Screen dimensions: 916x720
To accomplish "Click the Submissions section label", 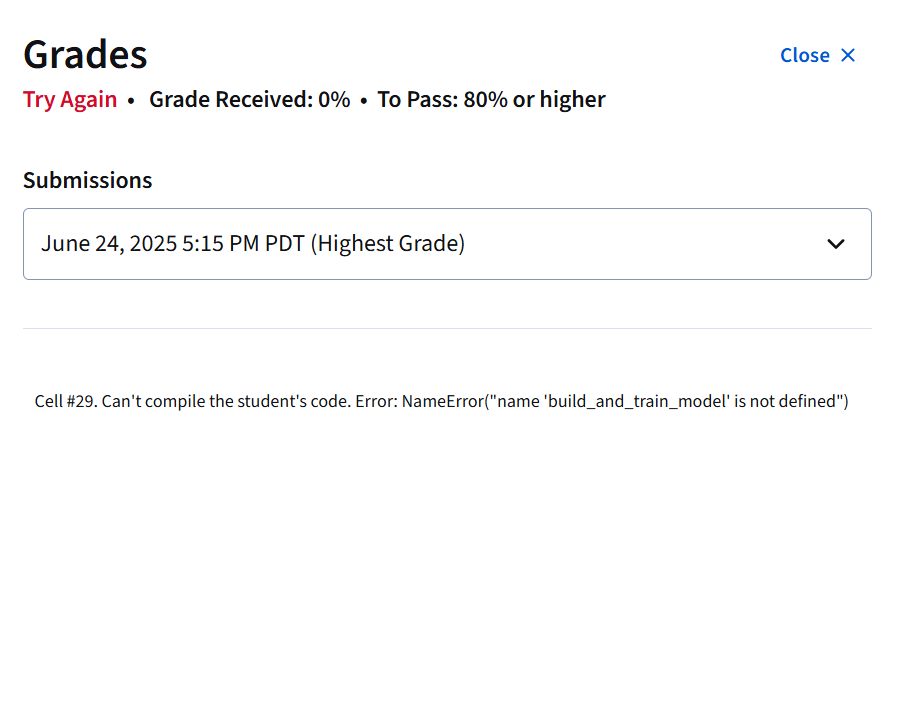I will [x=88, y=180].
